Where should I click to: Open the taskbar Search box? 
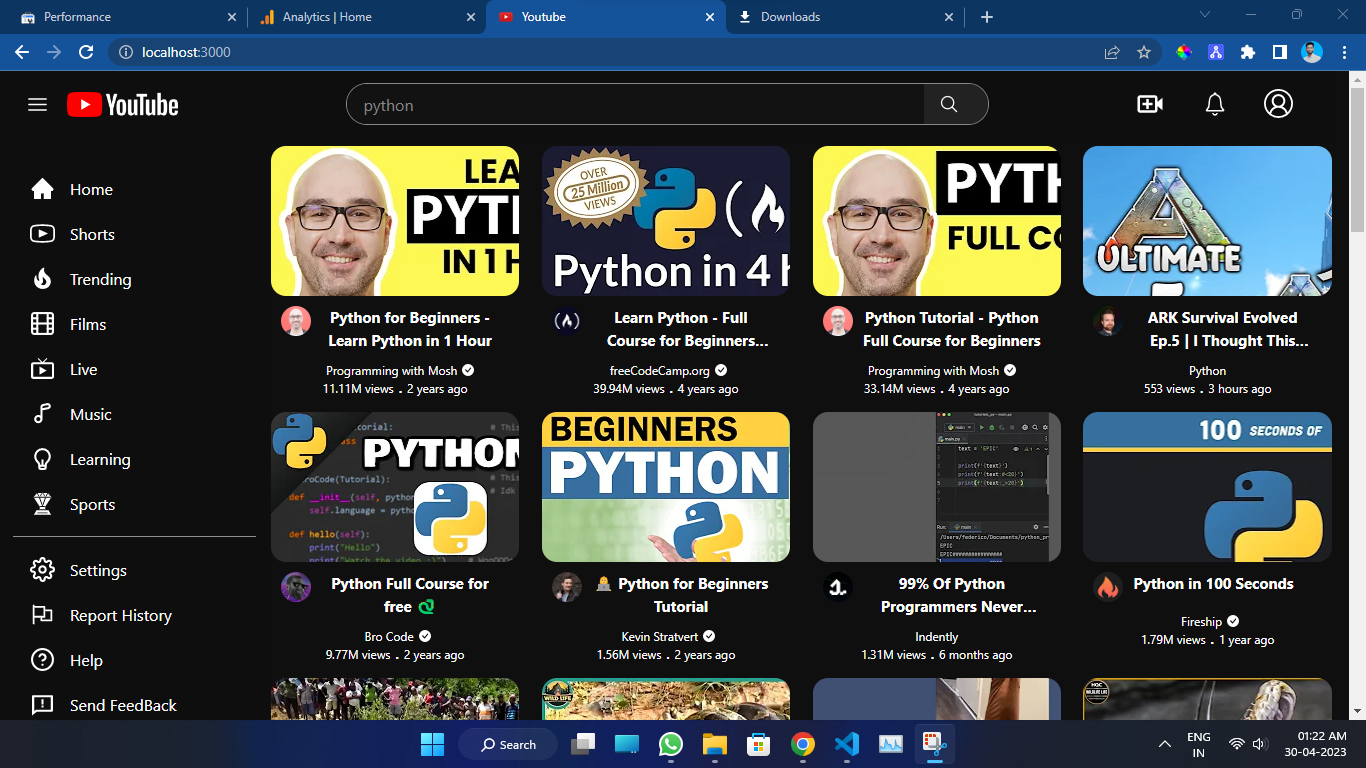coord(508,744)
